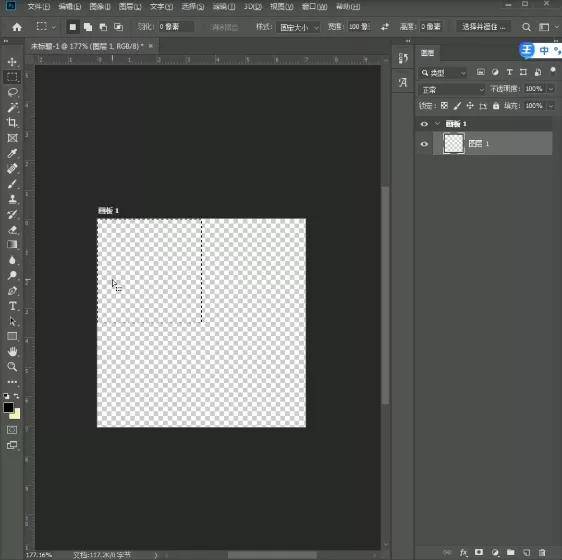Toggle lock position
The image size is (562, 560).
pyautogui.click(x=470, y=106)
